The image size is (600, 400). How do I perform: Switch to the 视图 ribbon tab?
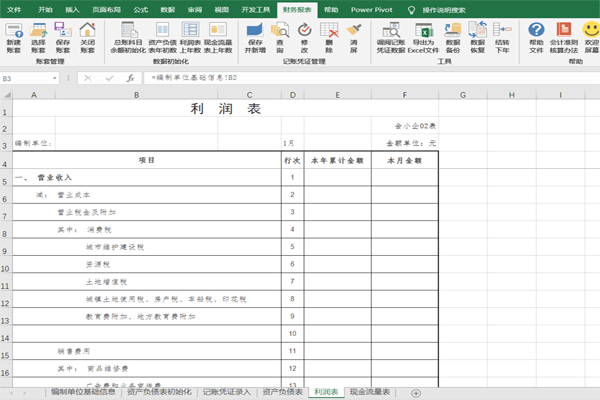click(221, 10)
